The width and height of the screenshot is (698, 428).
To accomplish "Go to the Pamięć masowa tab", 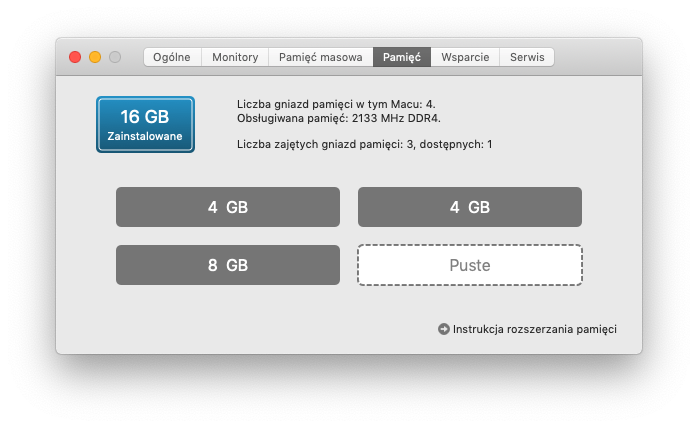I will pyautogui.click(x=320, y=57).
